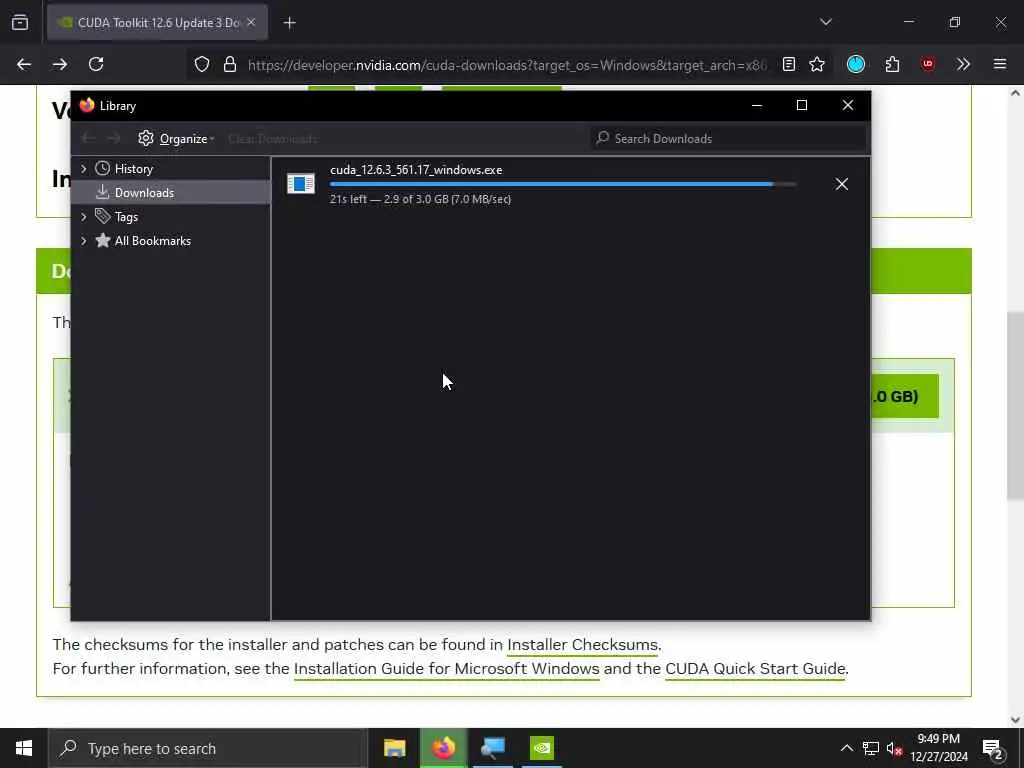Image resolution: width=1024 pixels, height=768 pixels.
Task: Click the Firefox taskbar icon
Action: point(443,748)
